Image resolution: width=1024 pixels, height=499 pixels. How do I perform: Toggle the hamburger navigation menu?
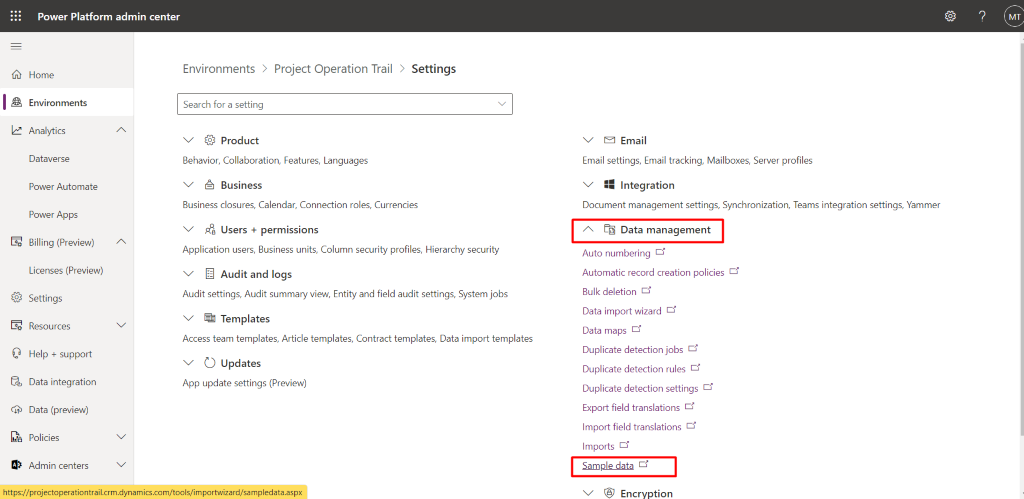tap(16, 46)
